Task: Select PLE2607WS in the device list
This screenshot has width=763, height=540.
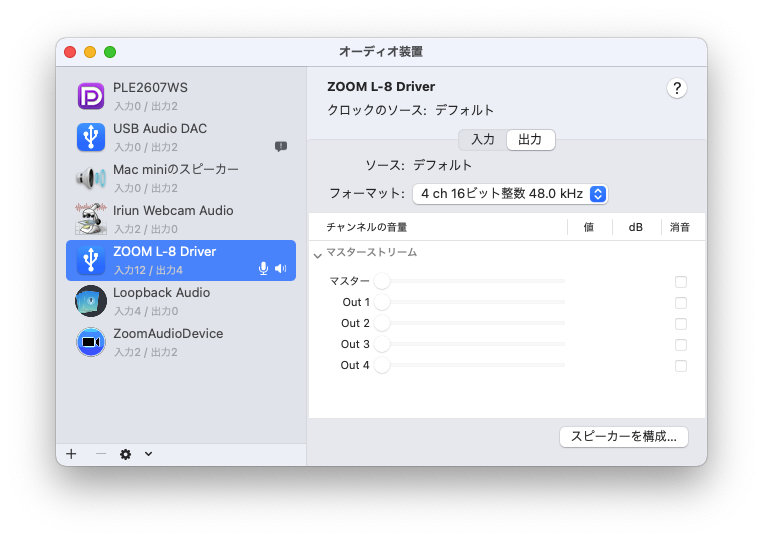Action: pyautogui.click(x=181, y=96)
